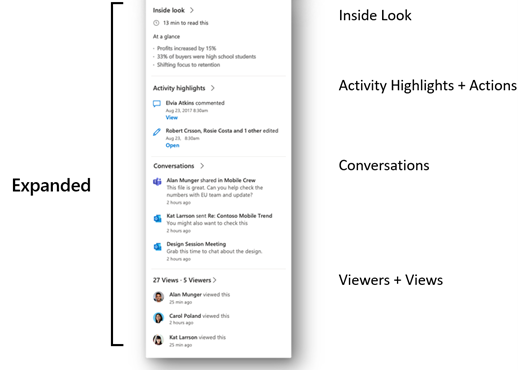Select 'Profits increased by 15%' bullet
This screenshot has height=370, width=520.
186,48
